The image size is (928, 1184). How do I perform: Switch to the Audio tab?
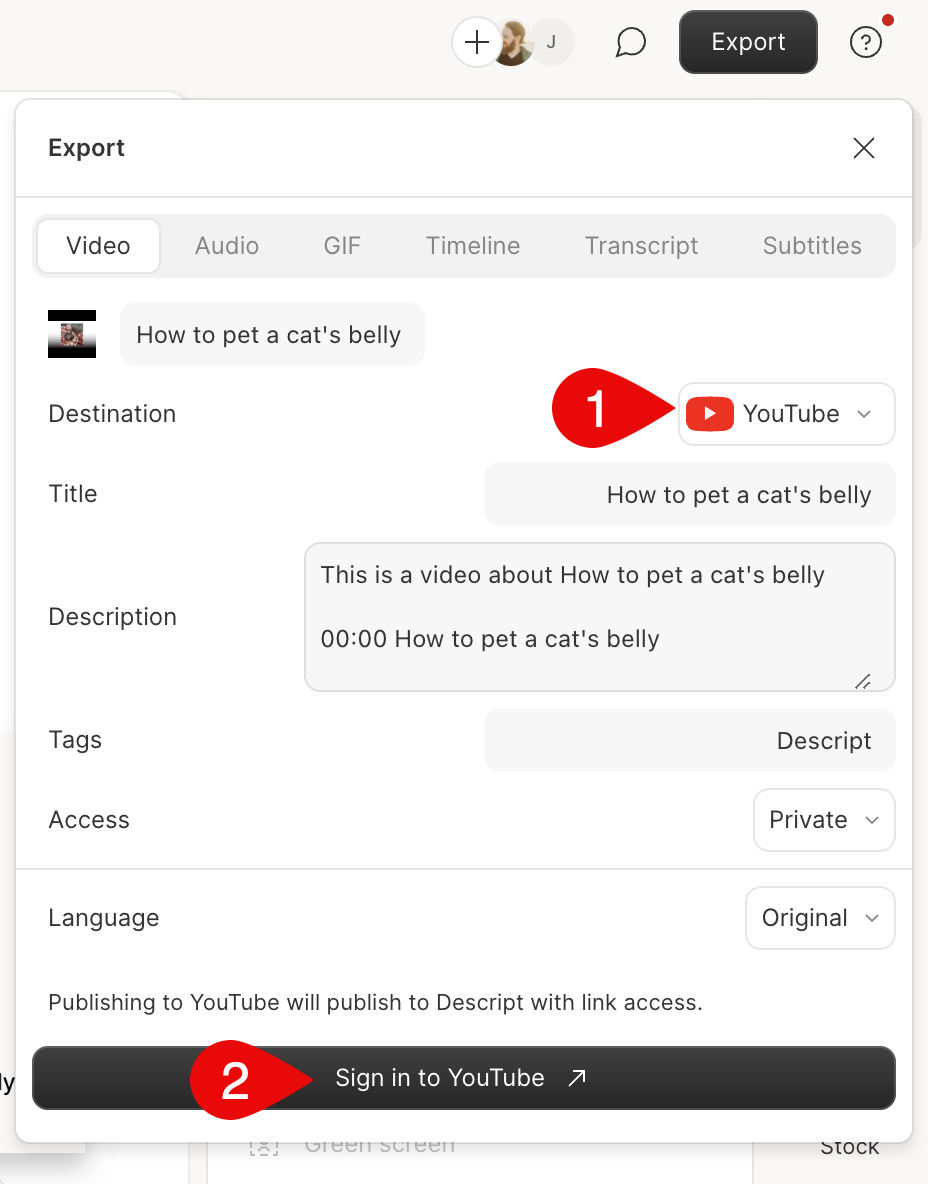(227, 245)
